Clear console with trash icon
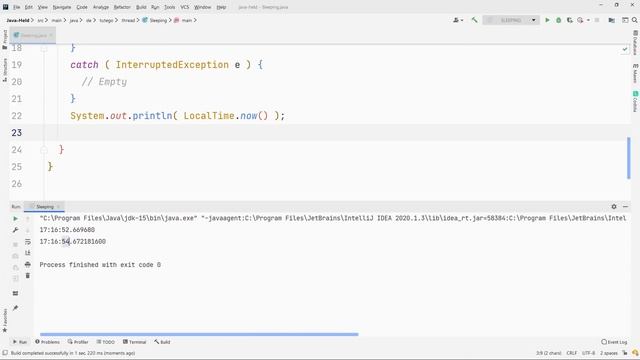 click(x=28, y=276)
